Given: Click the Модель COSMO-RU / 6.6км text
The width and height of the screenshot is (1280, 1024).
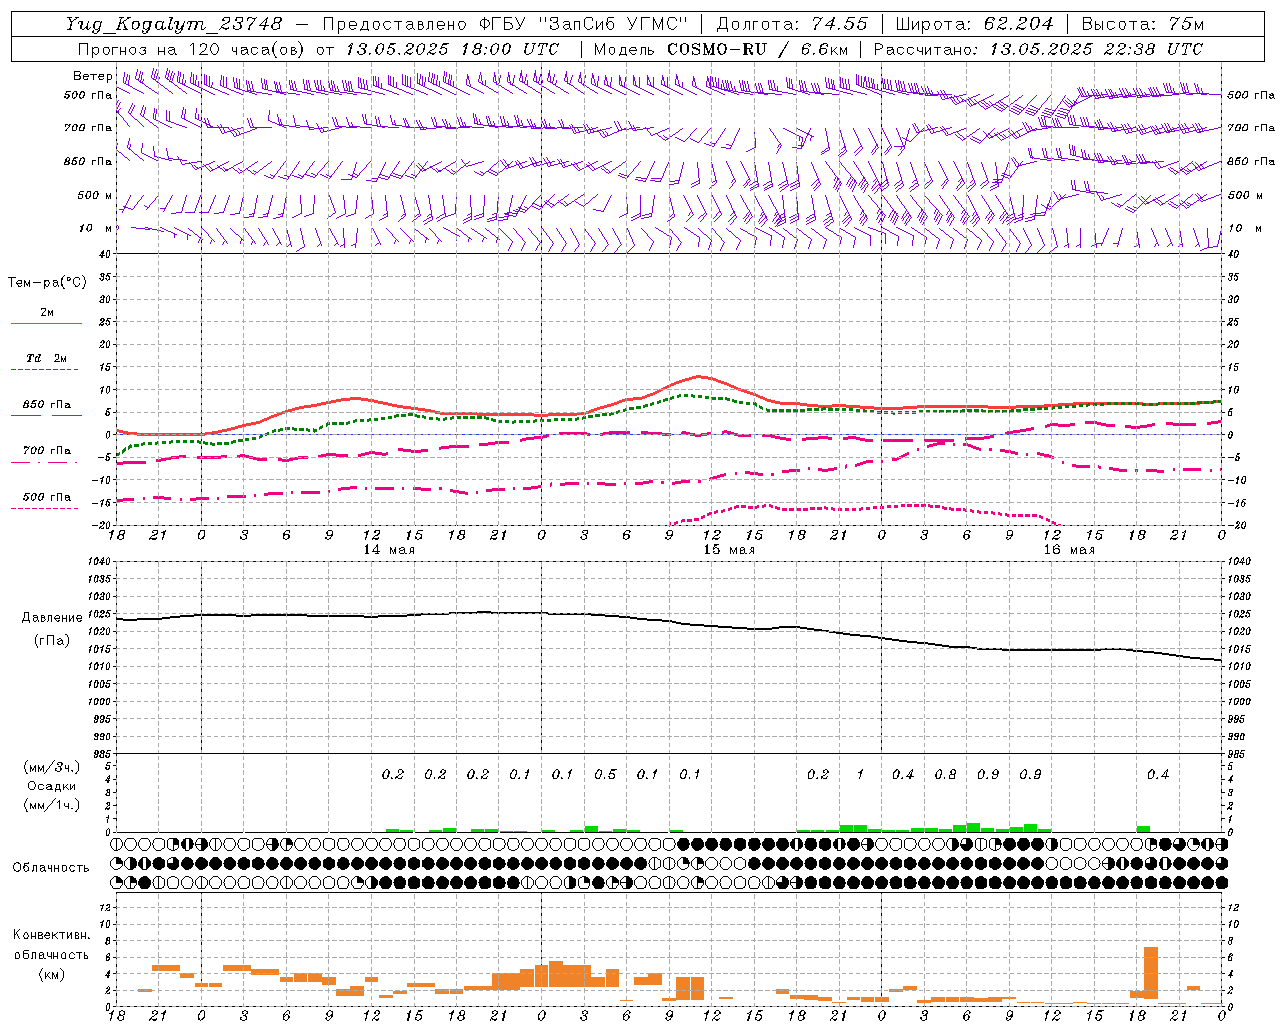Looking at the screenshot, I should coord(720,49).
